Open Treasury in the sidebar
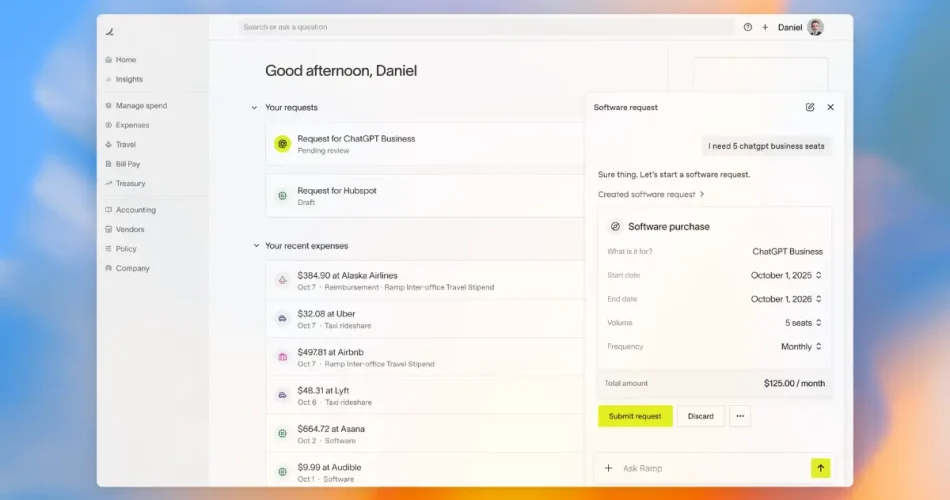Image resolution: width=950 pixels, height=500 pixels. coord(125,183)
